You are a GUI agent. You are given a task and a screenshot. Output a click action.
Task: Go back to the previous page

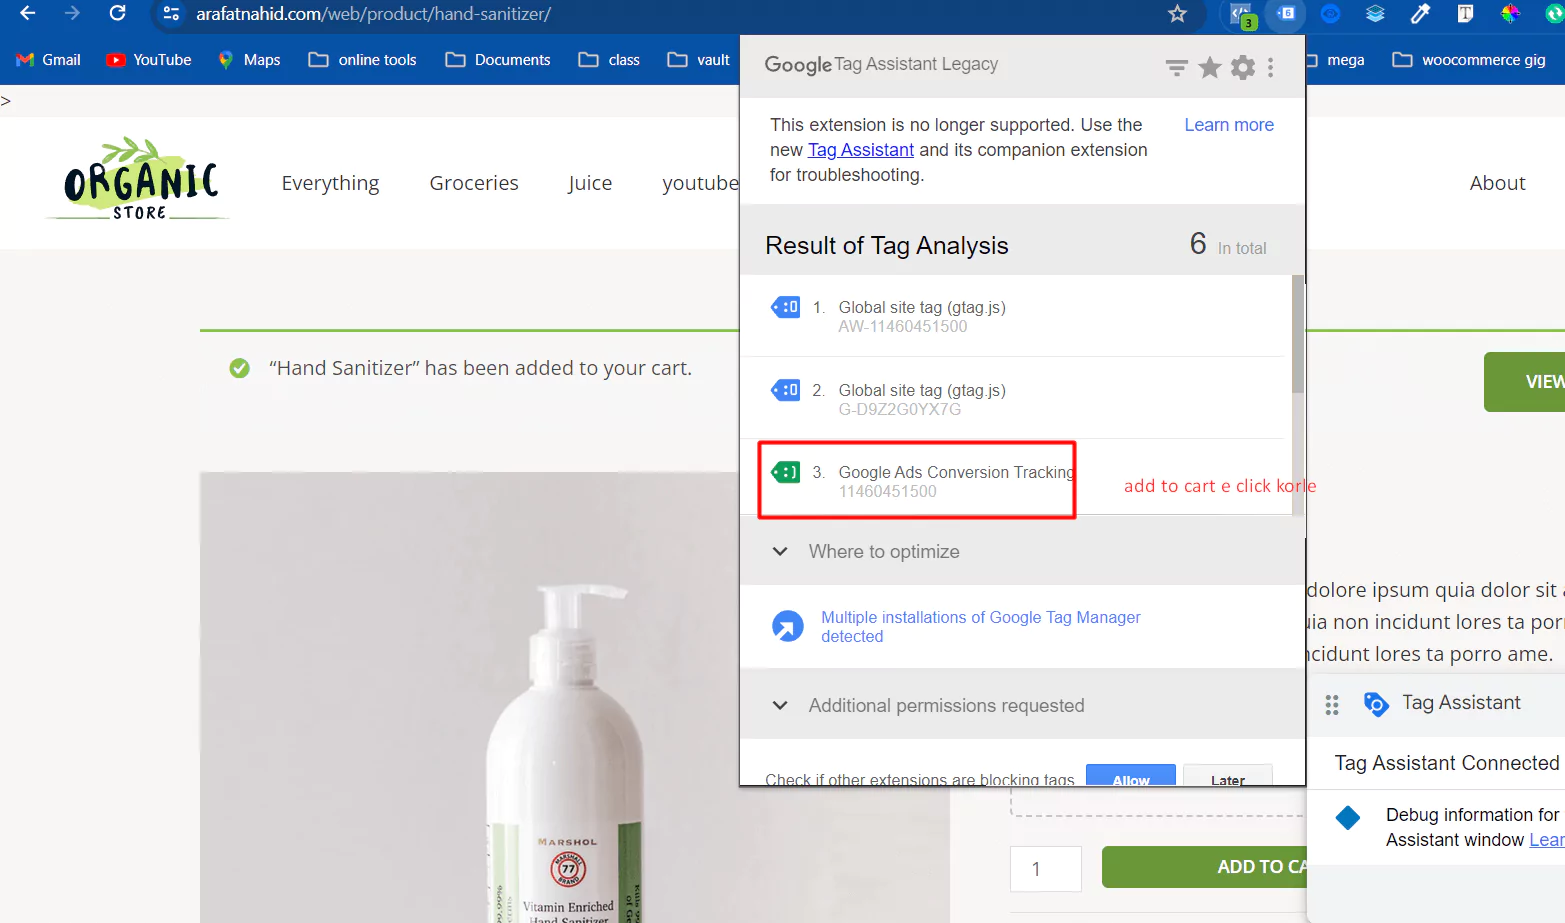click(x=27, y=14)
